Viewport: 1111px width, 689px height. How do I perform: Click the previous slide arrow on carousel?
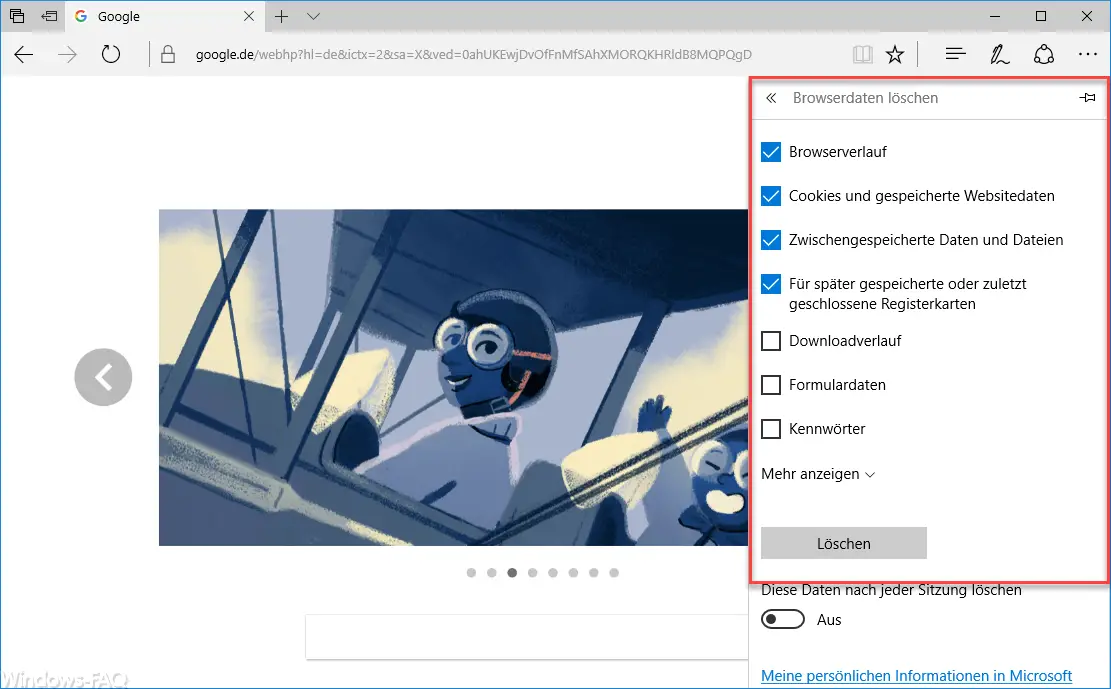coord(103,377)
